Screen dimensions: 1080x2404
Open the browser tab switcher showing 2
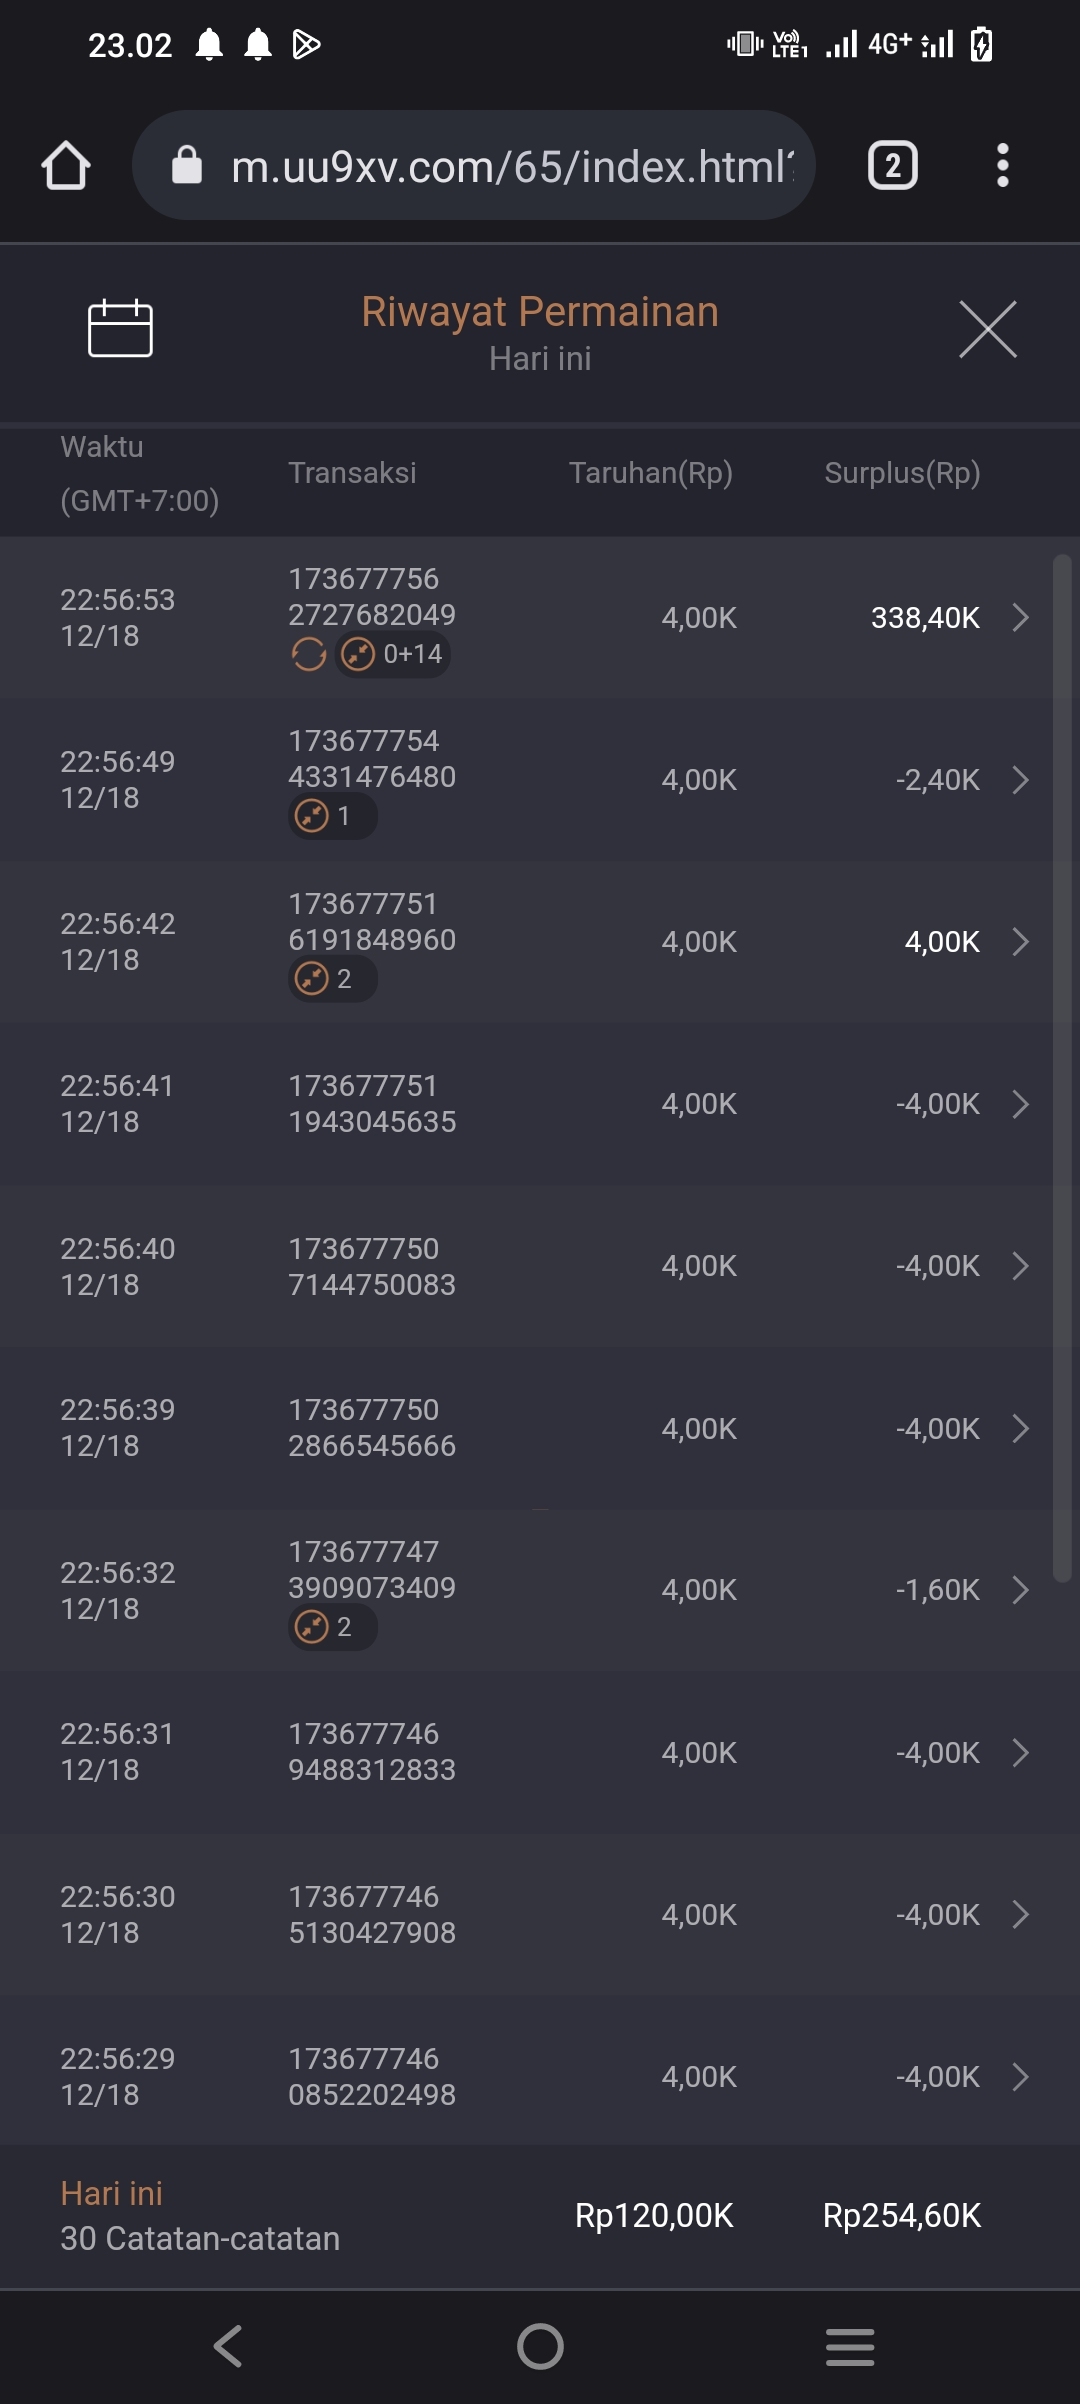(x=892, y=166)
